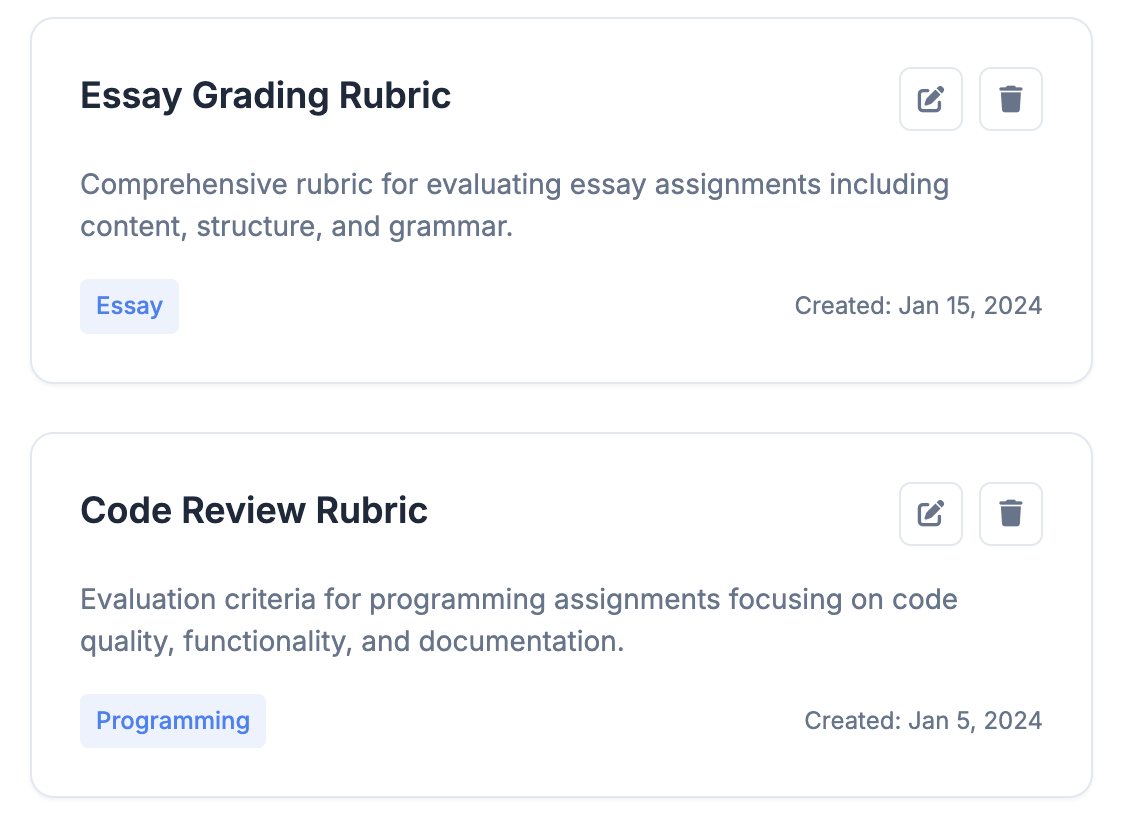The width and height of the screenshot is (1126, 824).
Task: Click the 'Created: Jan 5, 2024' date
Action: coord(923,721)
